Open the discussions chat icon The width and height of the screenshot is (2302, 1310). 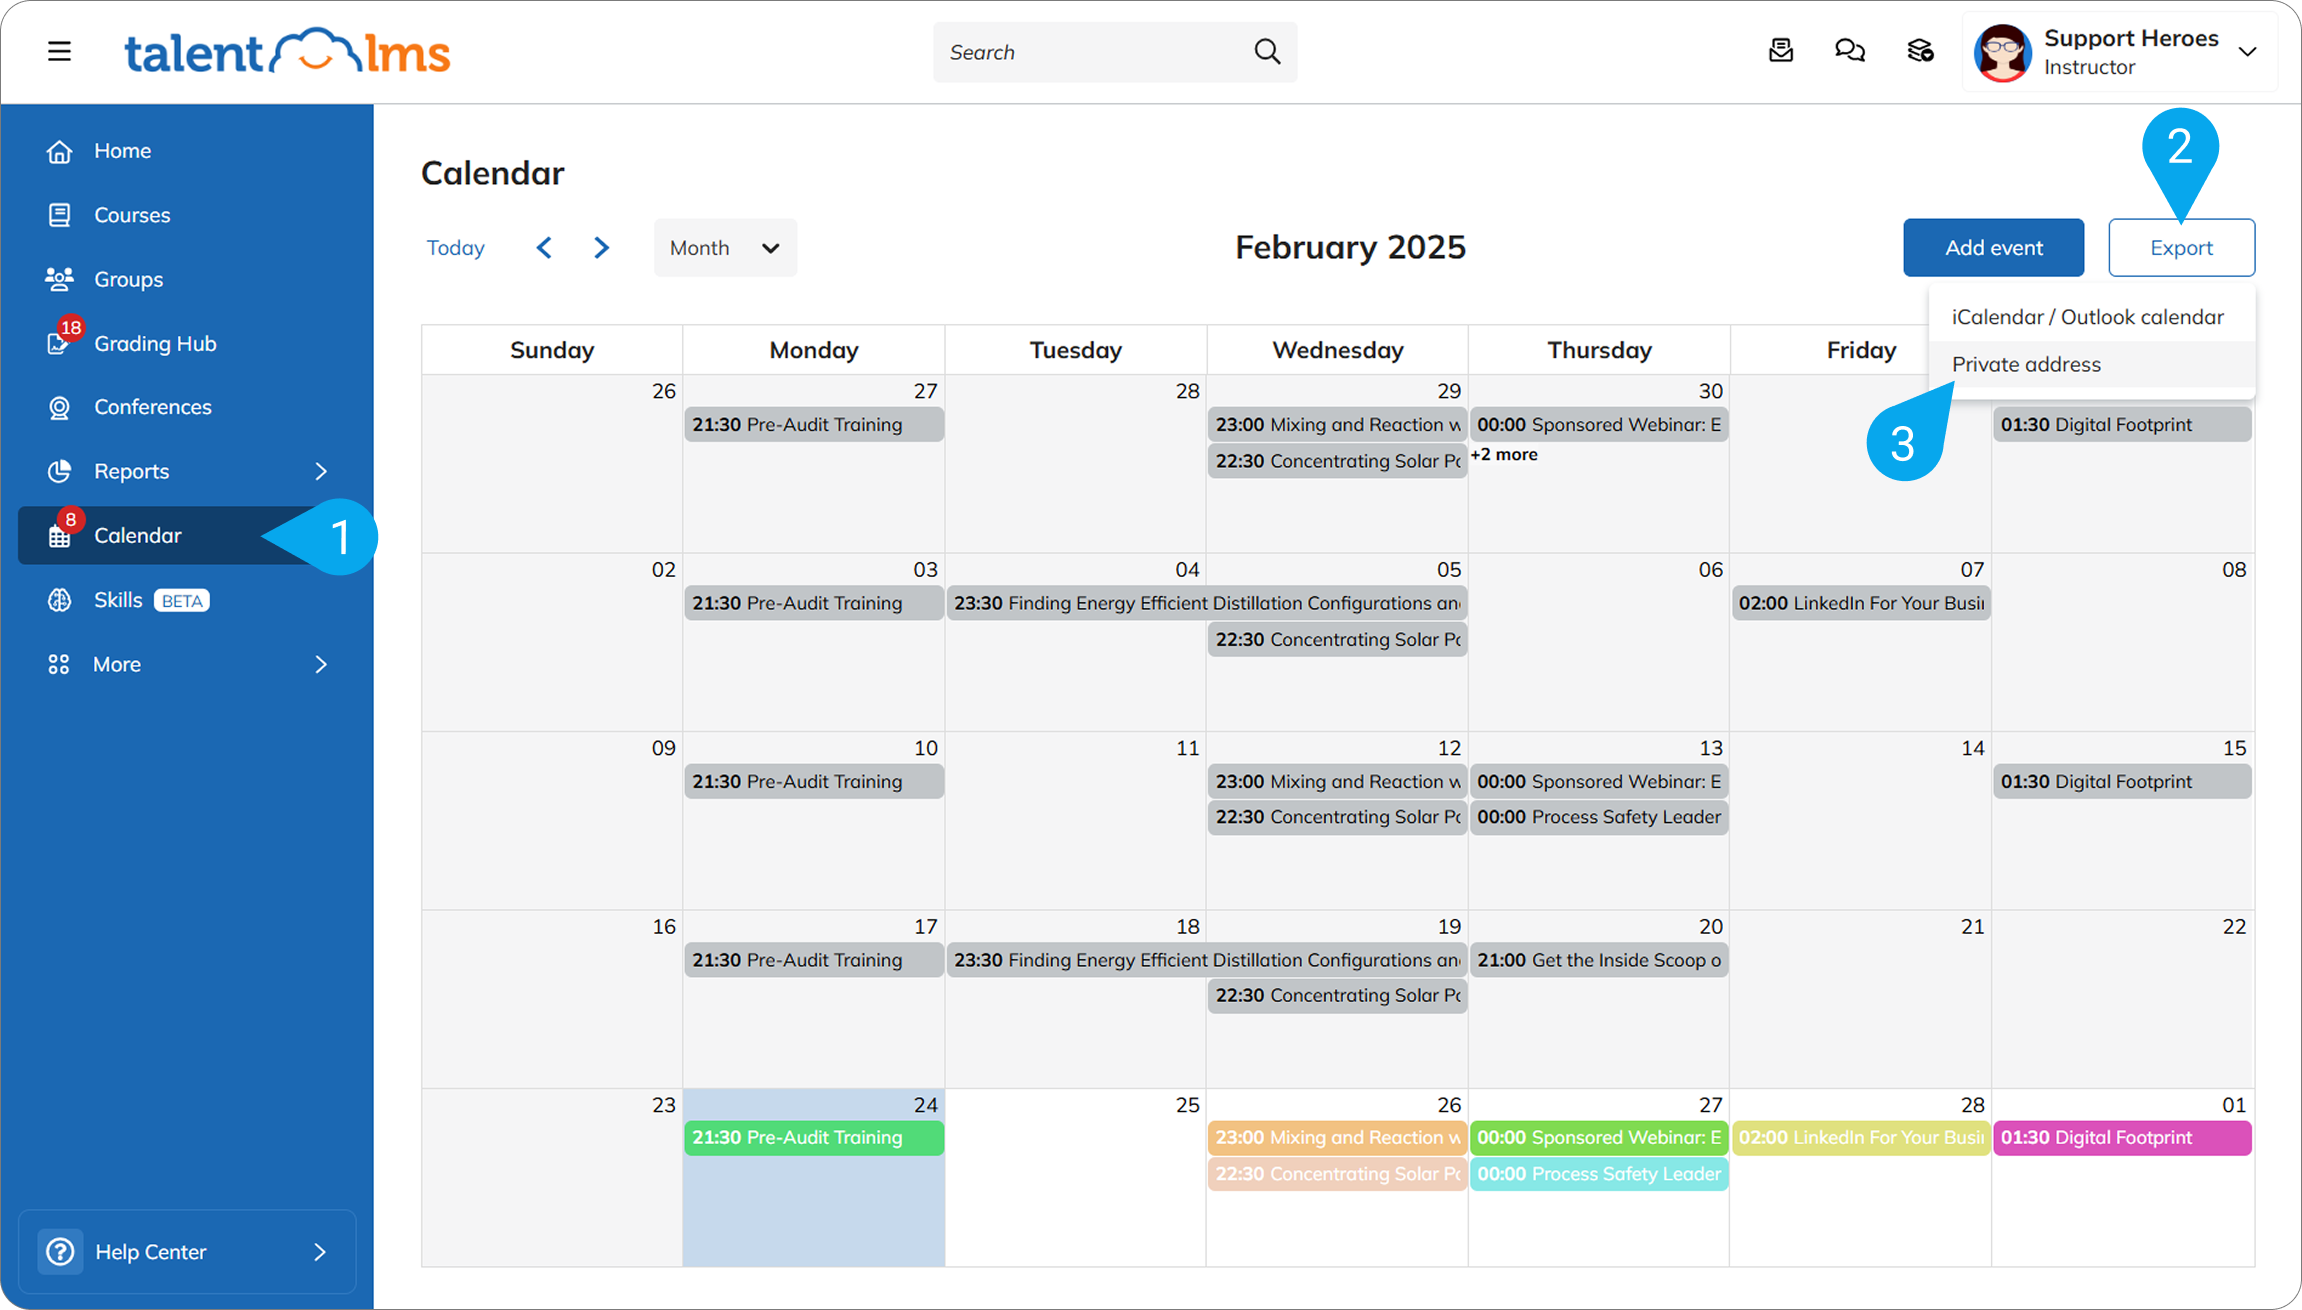pos(1850,50)
